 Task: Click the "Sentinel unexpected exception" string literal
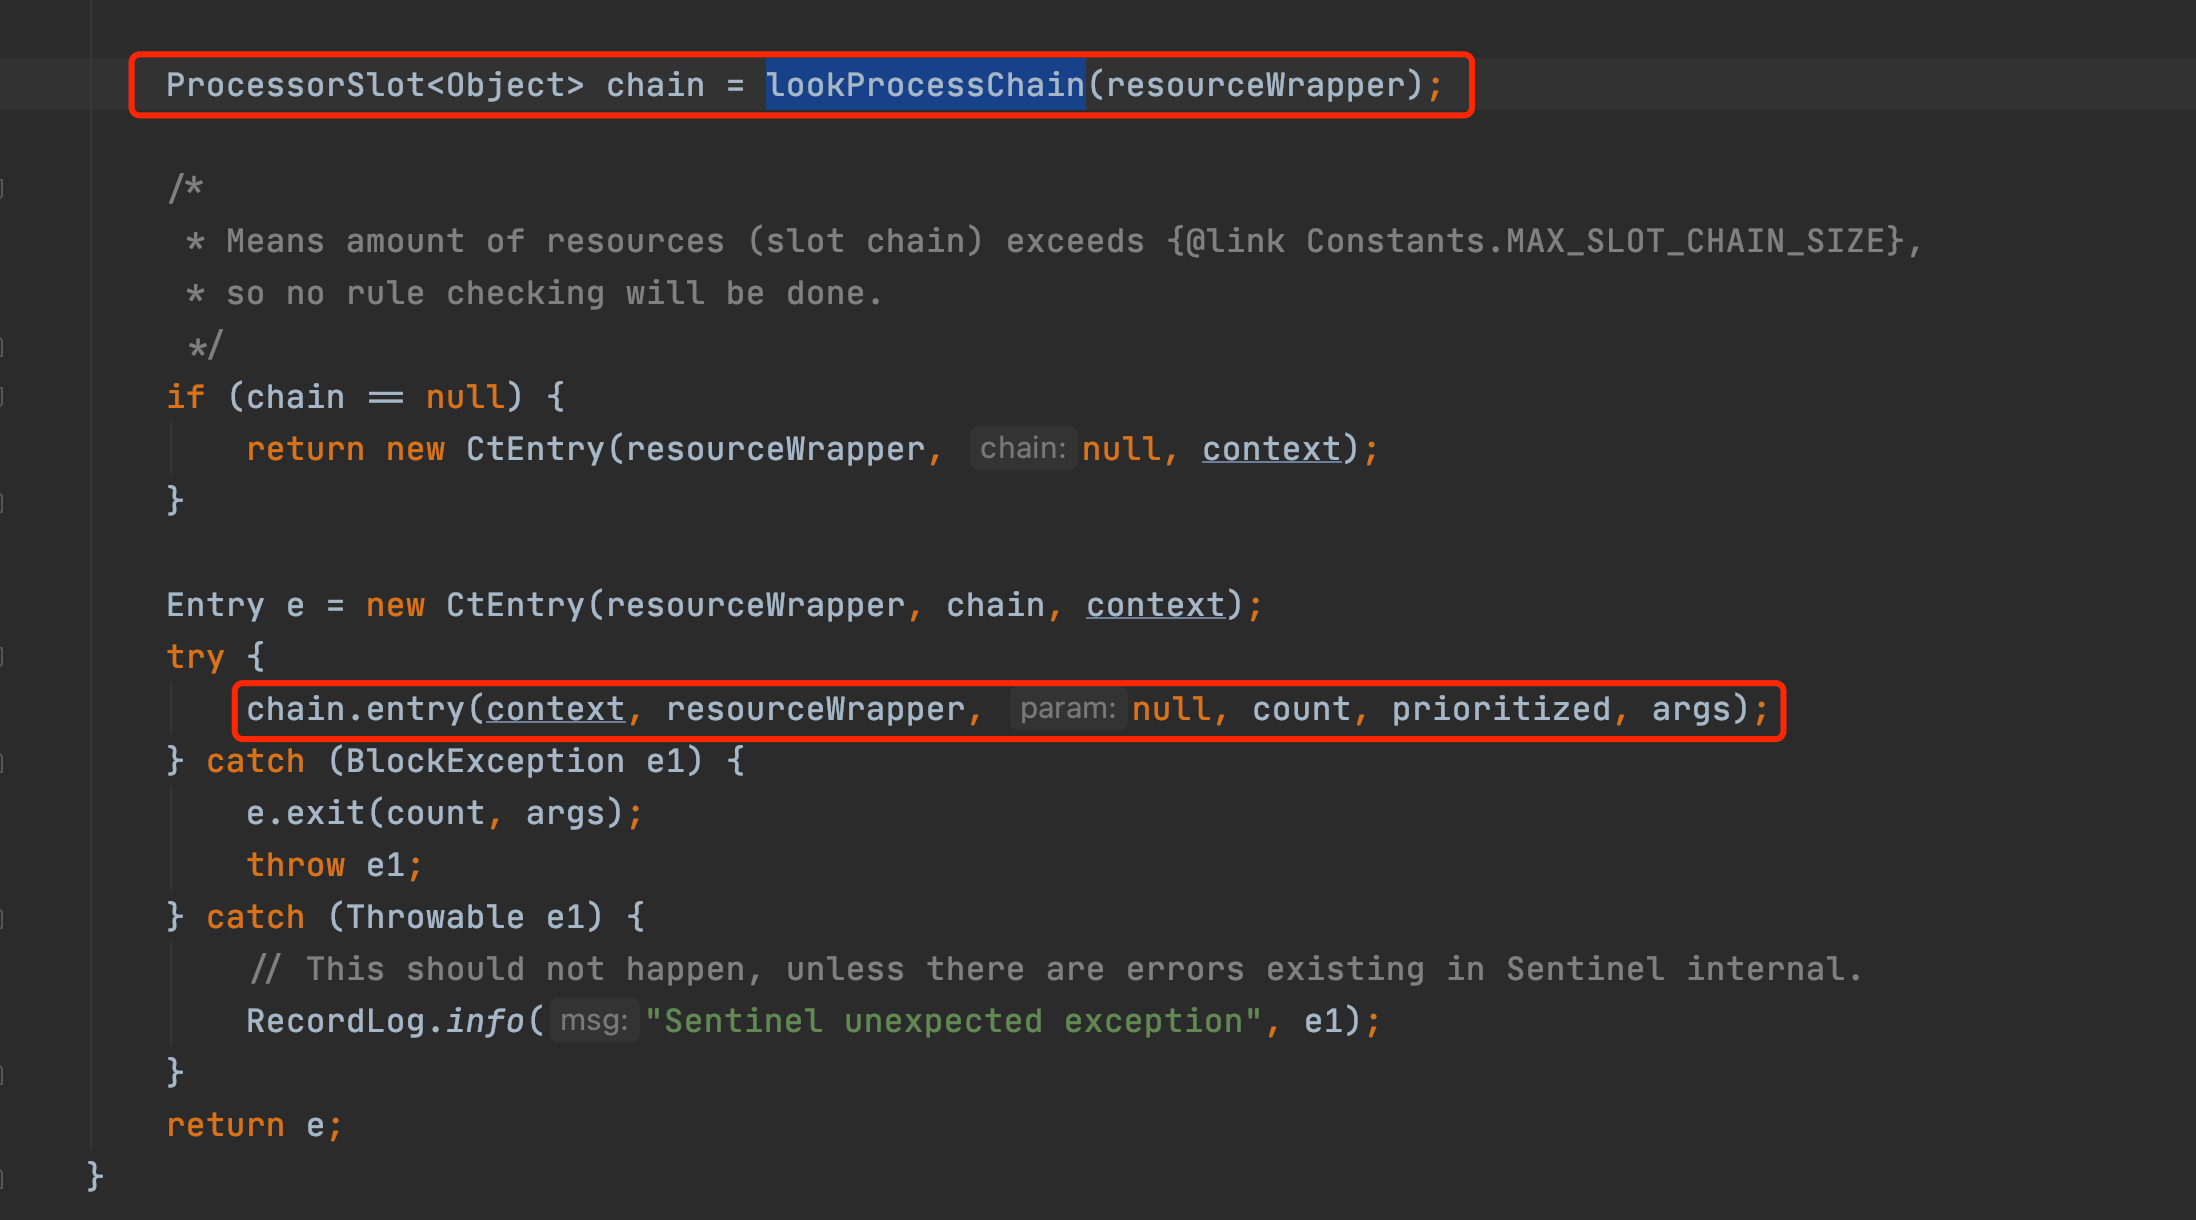pos(952,1021)
